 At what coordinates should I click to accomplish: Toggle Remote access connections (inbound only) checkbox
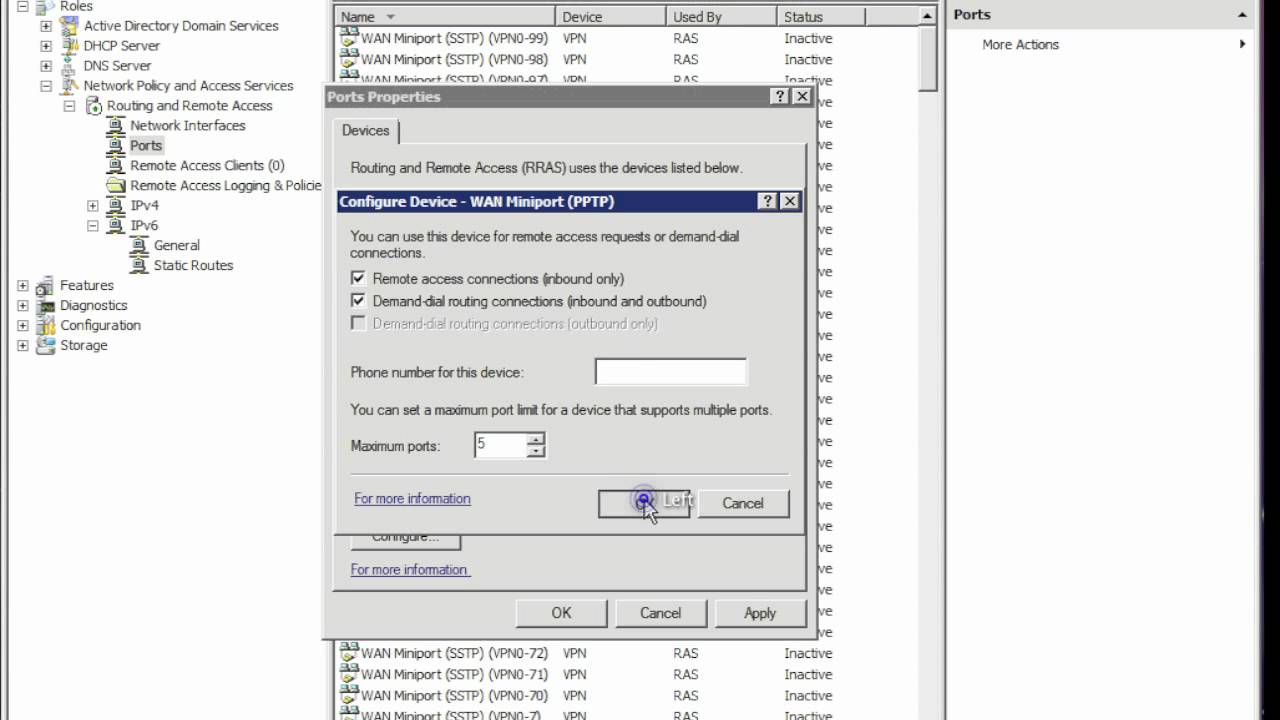(358, 279)
